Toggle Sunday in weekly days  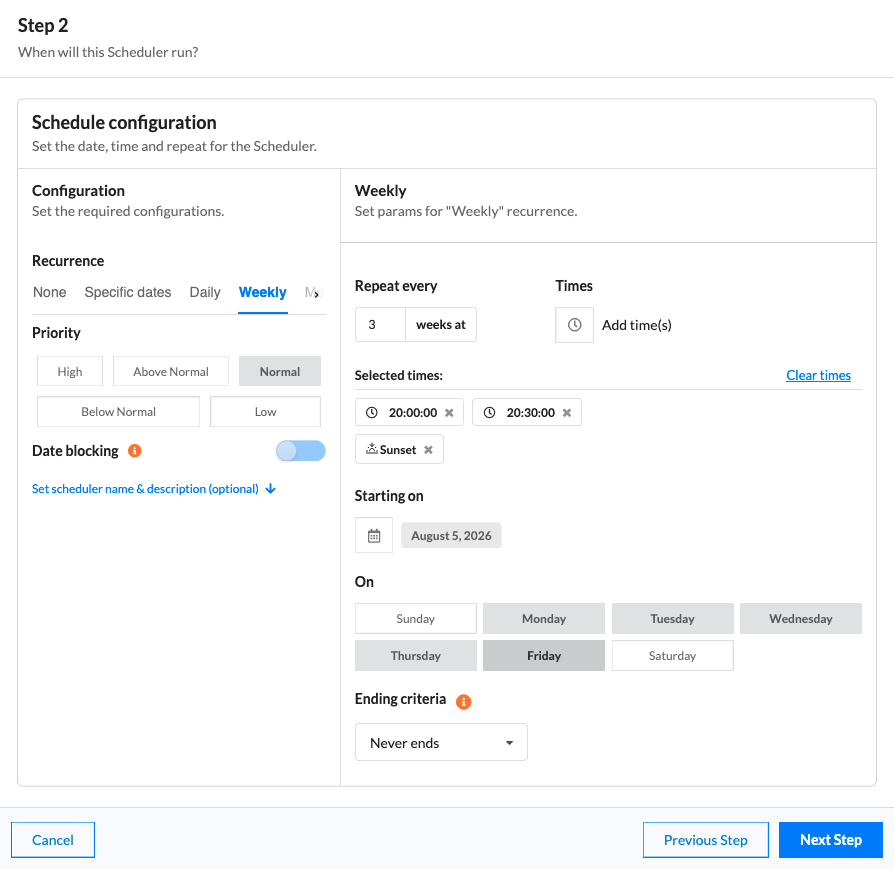click(x=416, y=619)
